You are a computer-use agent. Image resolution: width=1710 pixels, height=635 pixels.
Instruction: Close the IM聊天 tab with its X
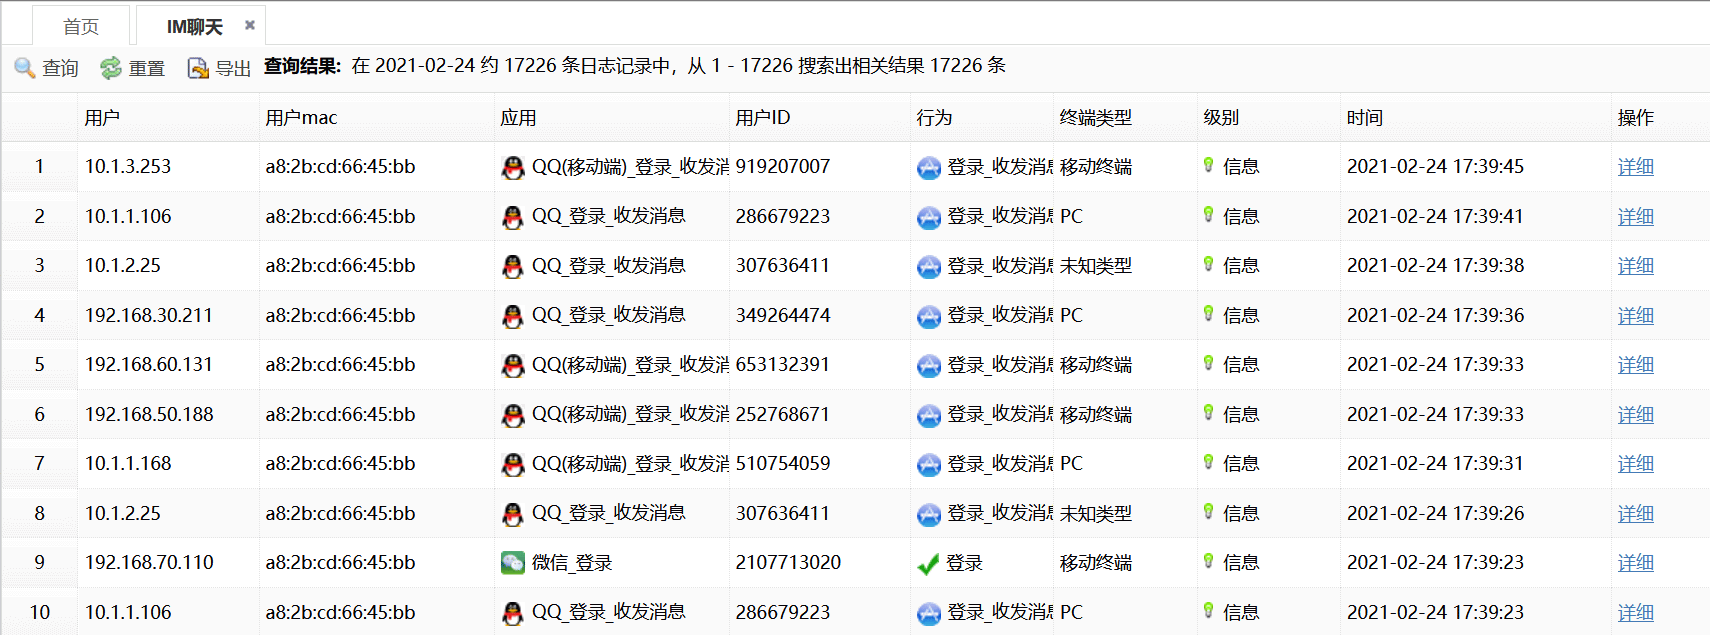point(250,25)
